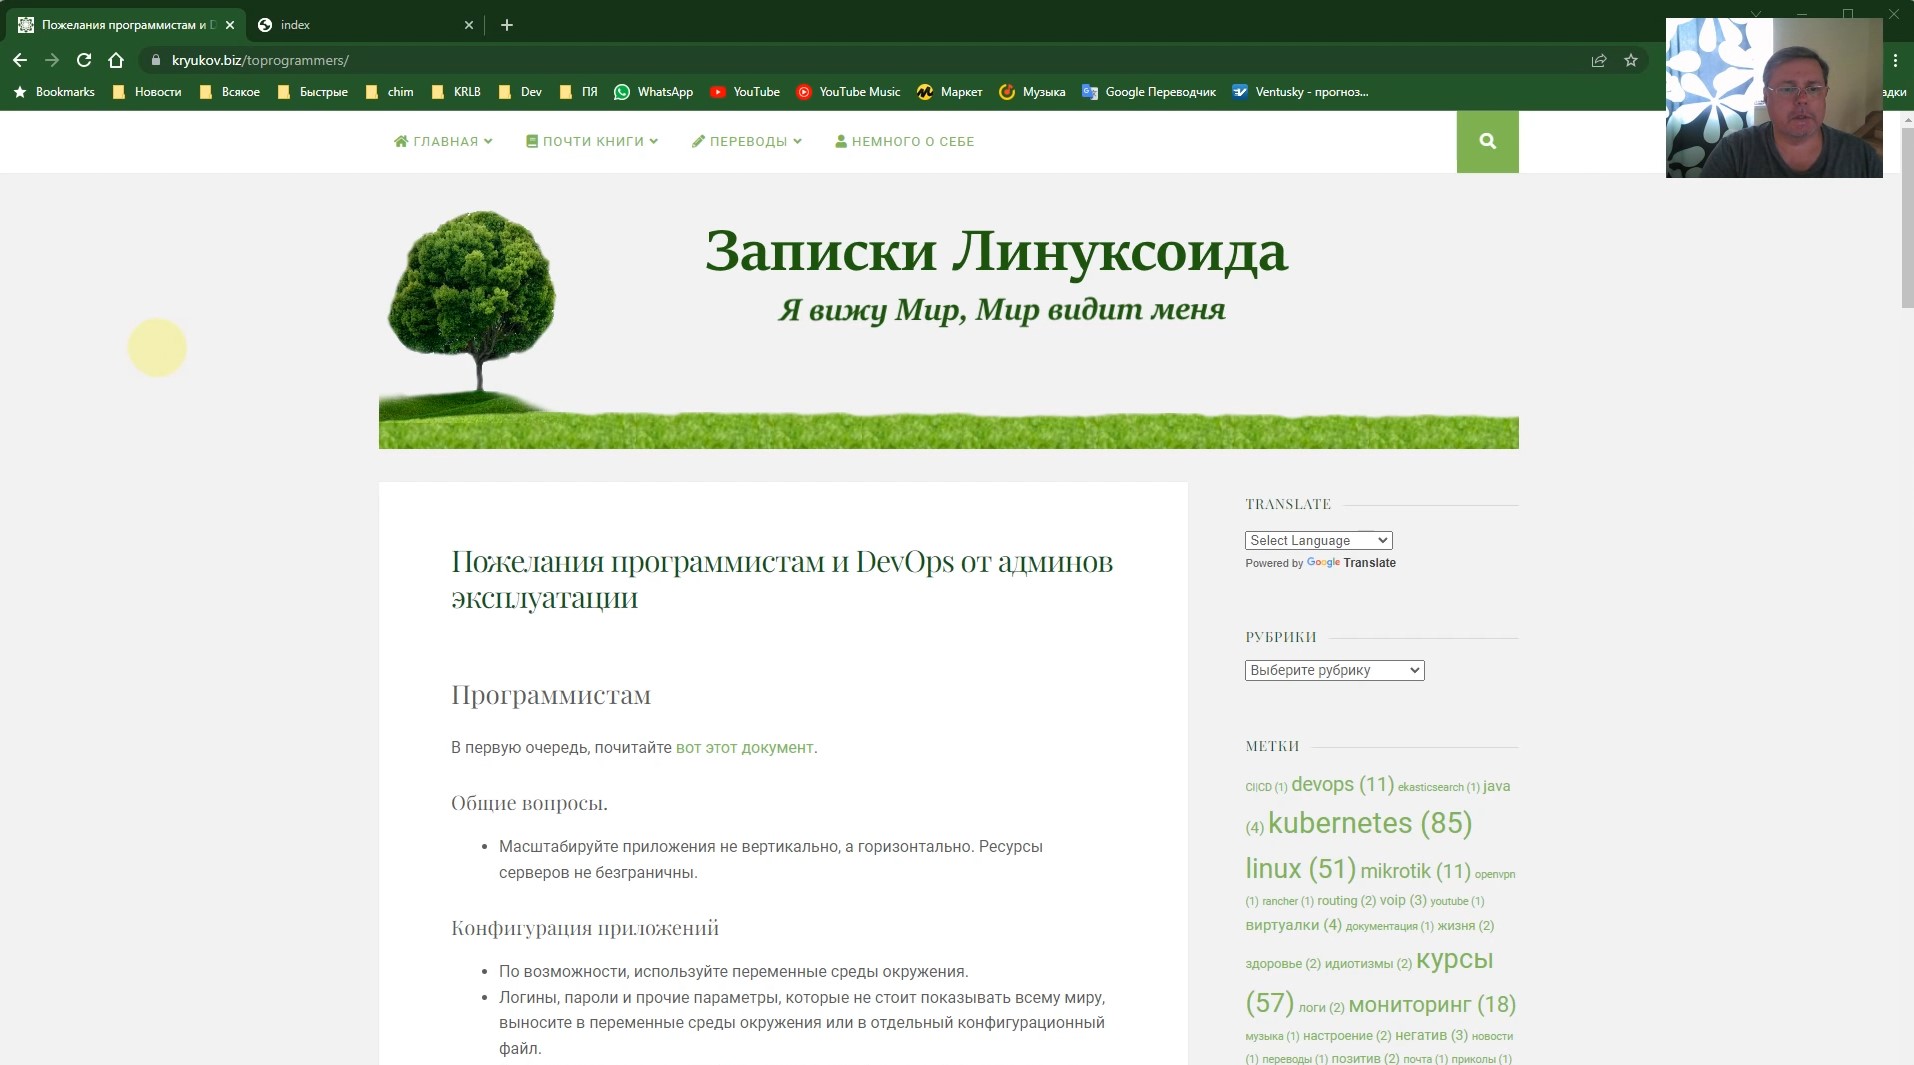This screenshot has height=1065, width=1914.
Task: Open the KRLB bookmark folder
Action: point(456,92)
